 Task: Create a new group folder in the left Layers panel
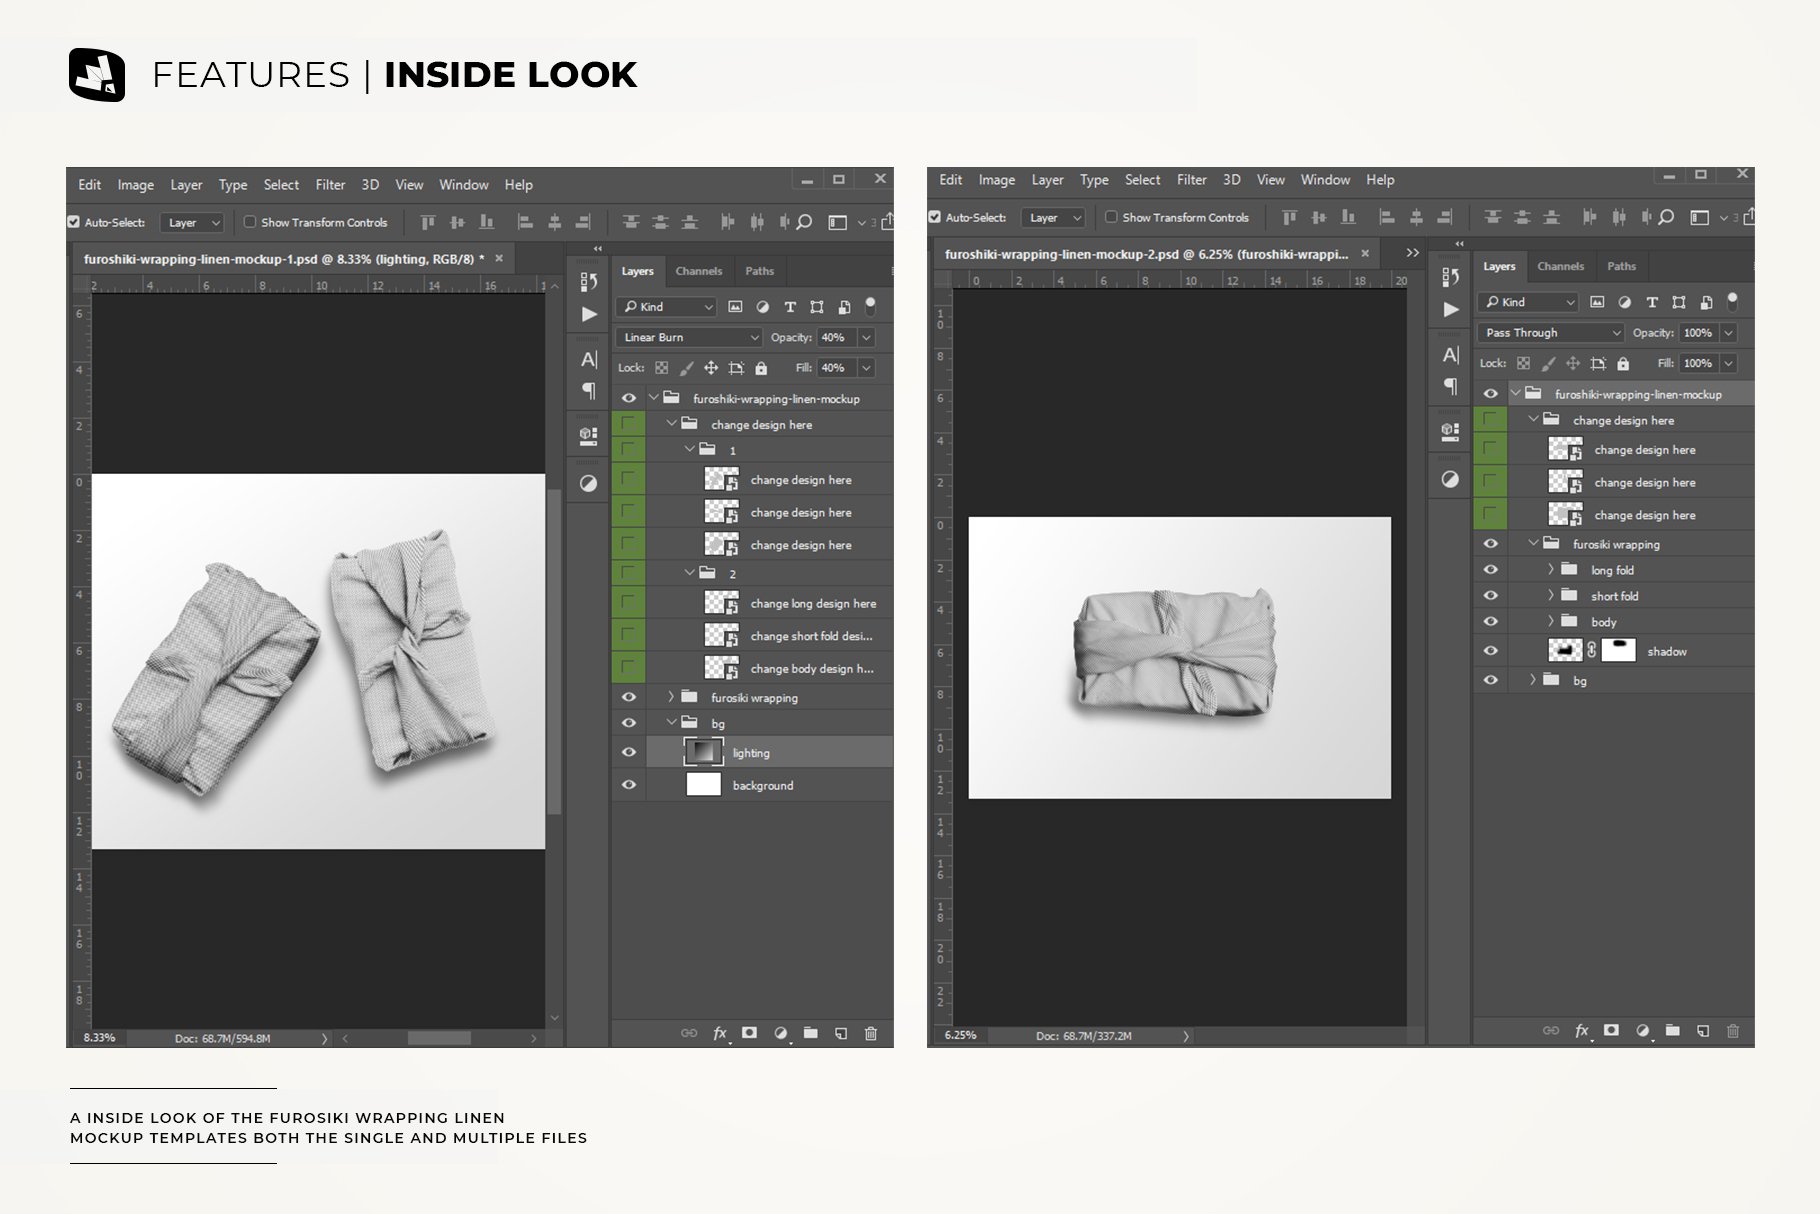(811, 1033)
